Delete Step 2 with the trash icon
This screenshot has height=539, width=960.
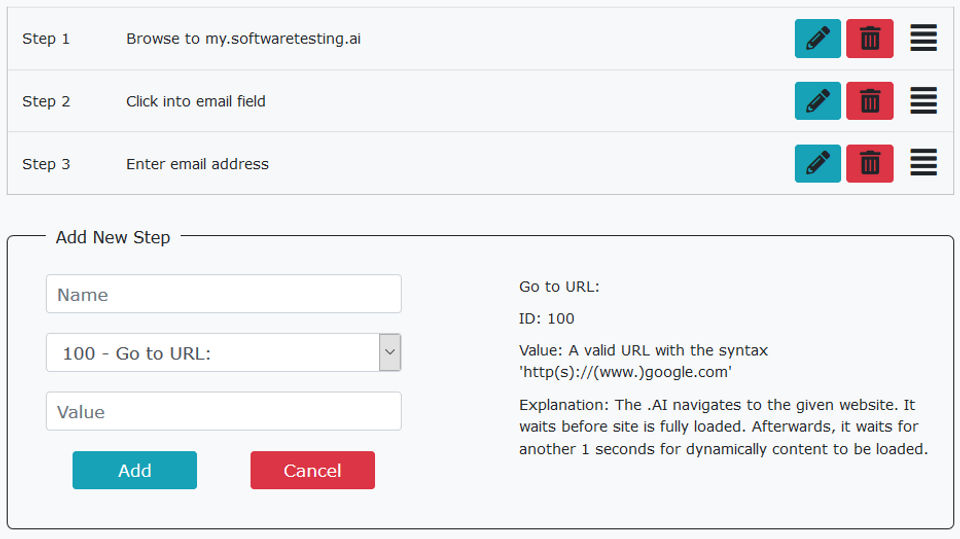[869, 101]
